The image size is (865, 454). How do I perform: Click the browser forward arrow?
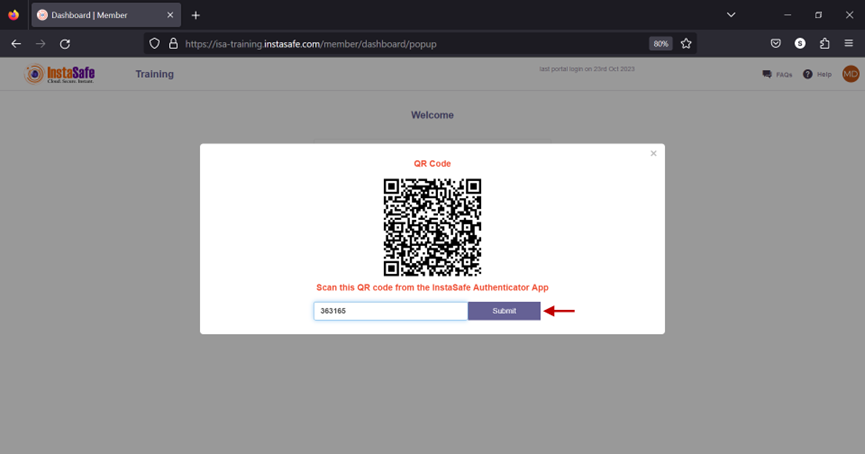[x=40, y=44]
